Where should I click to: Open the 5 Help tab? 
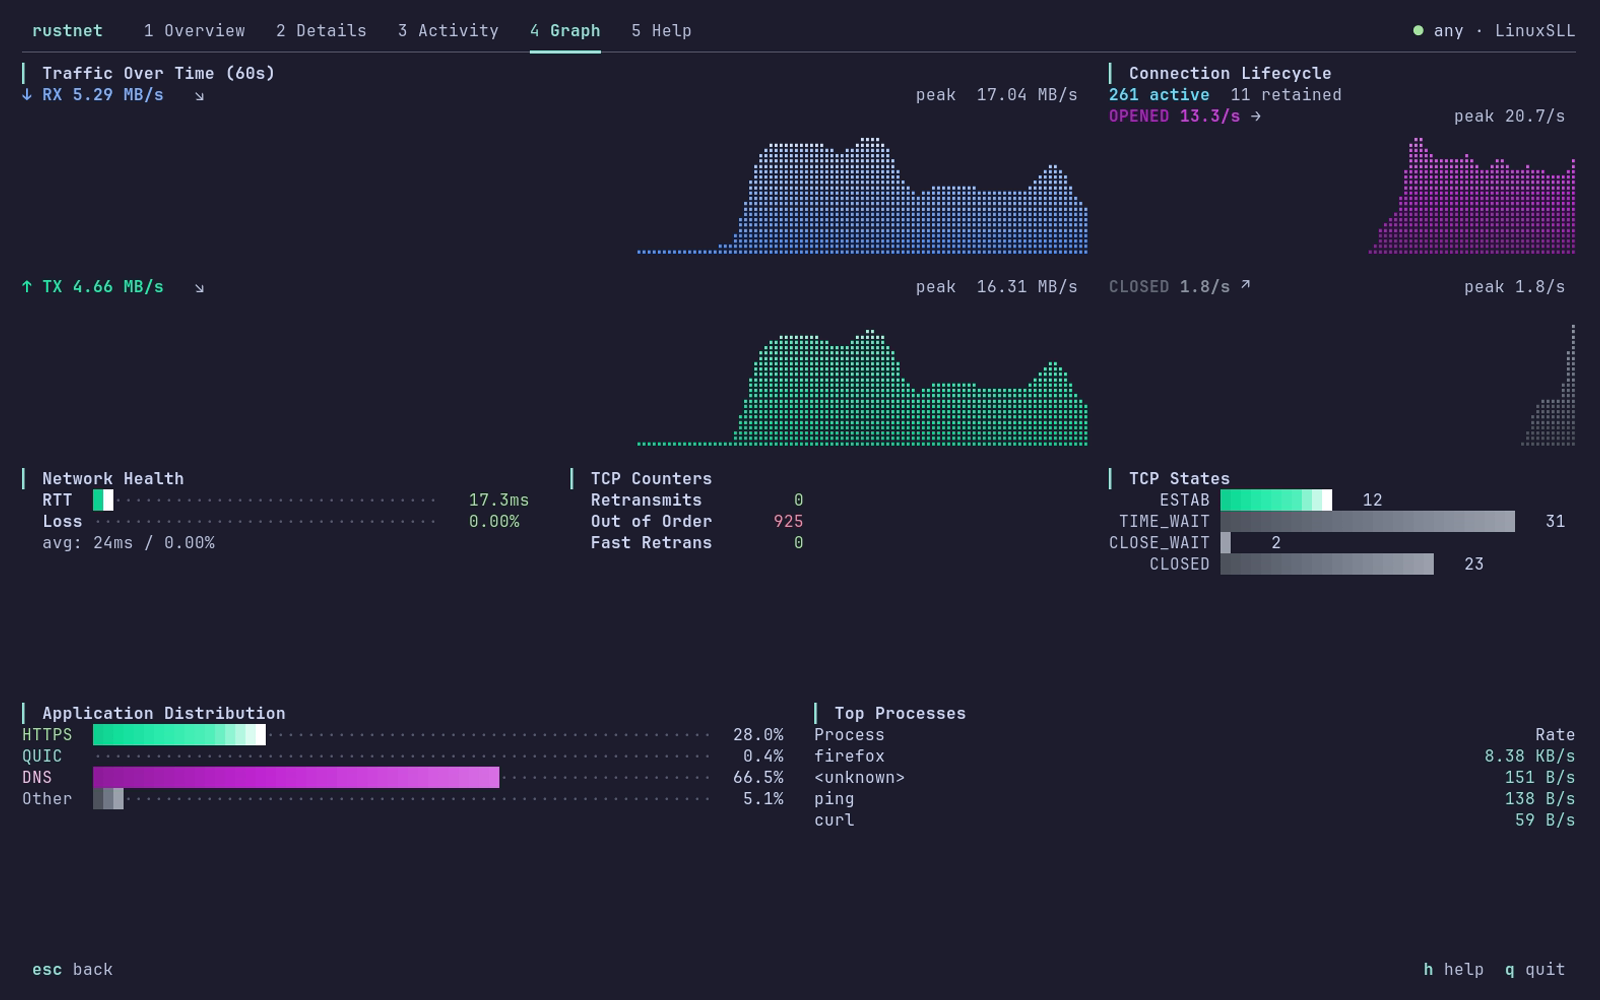661,31
